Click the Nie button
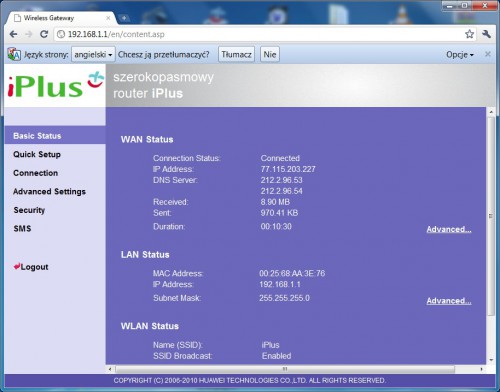 (270, 54)
